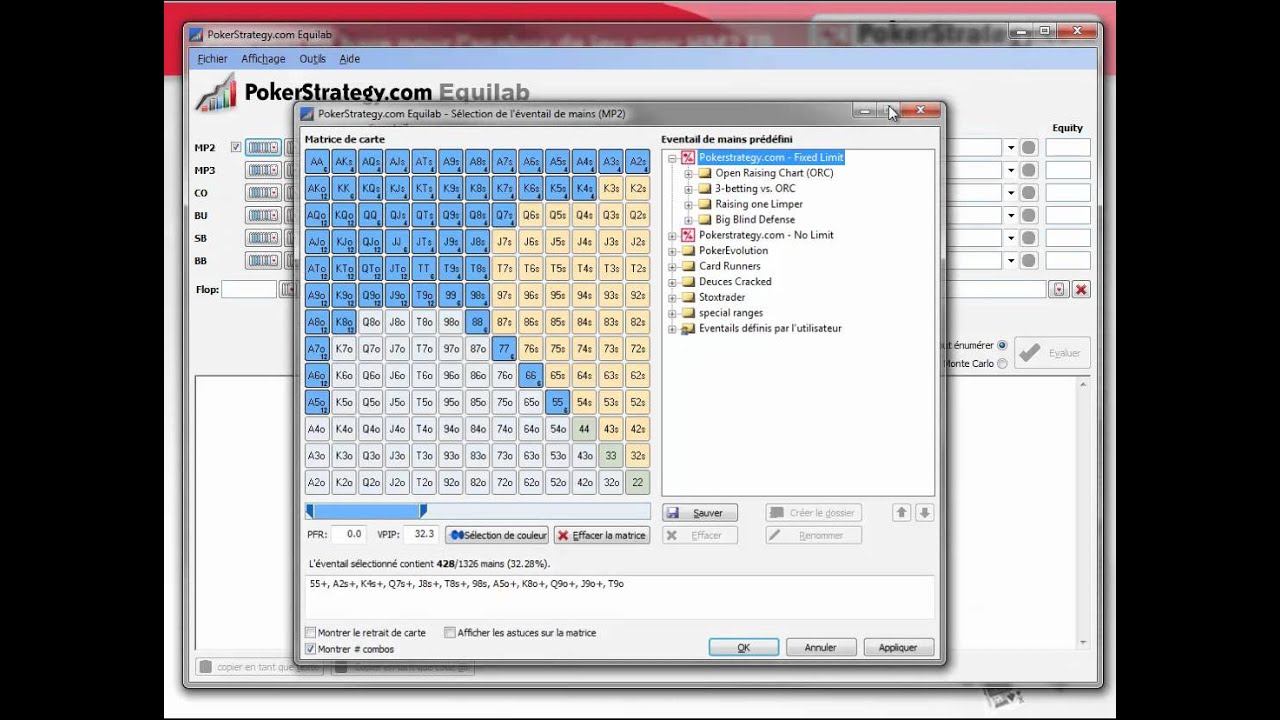The image size is (1280, 720).
Task: Open the Outils menu
Action: pos(312,59)
